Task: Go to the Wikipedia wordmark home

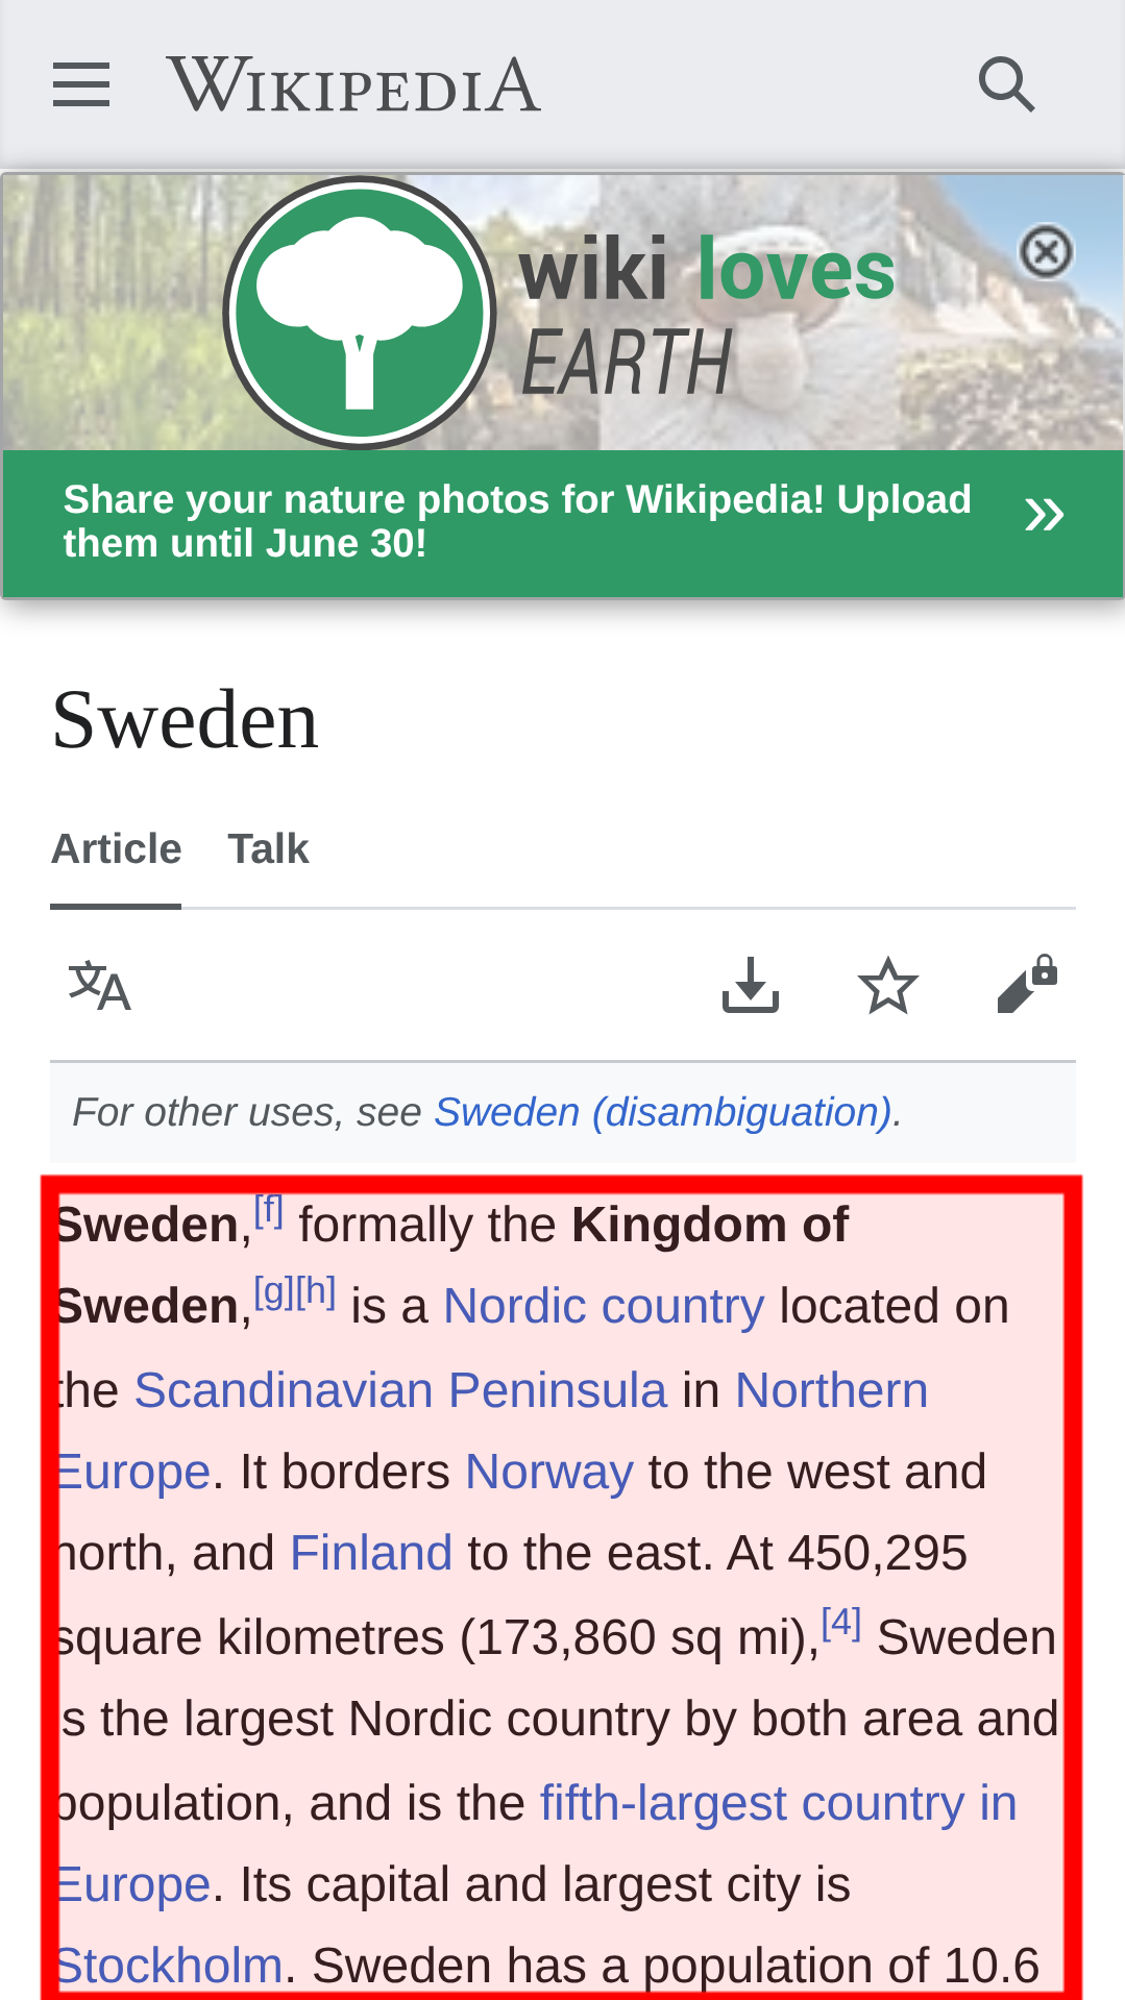Action: click(x=354, y=84)
